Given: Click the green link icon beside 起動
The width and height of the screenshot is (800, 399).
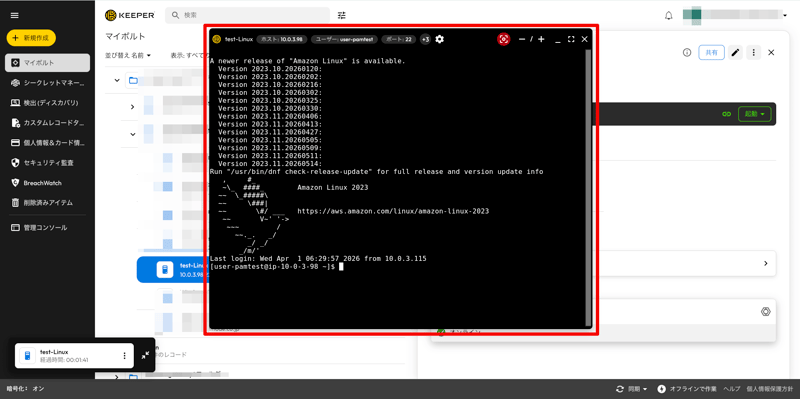Looking at the screenshot, I should 727,114.
